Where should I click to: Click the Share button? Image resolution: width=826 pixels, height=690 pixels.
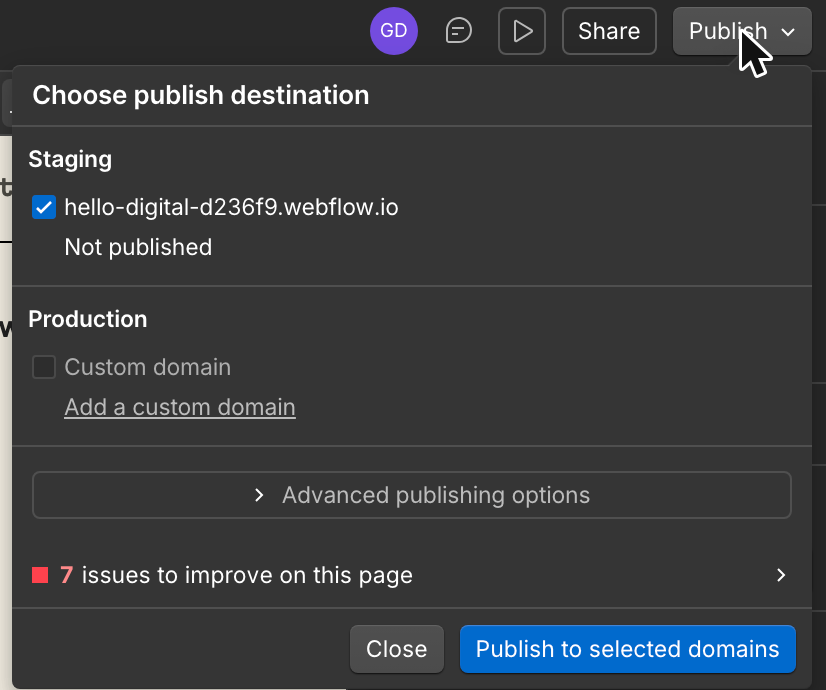tap(609, 31)
